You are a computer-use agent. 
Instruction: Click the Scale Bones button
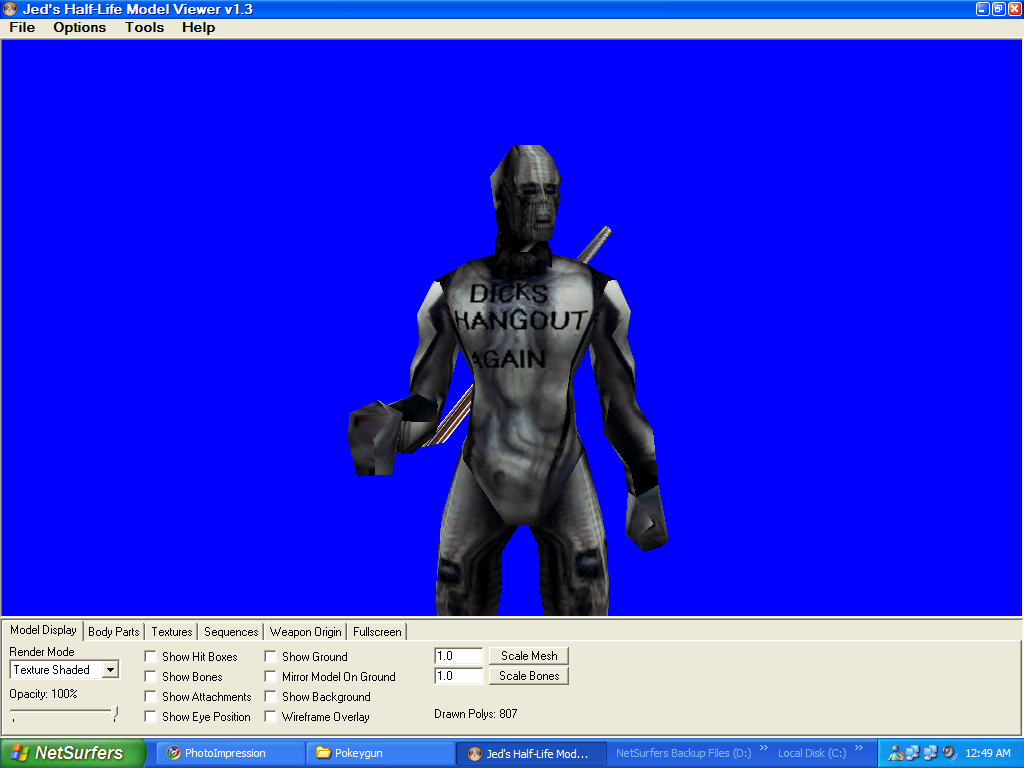coord(529,676)
